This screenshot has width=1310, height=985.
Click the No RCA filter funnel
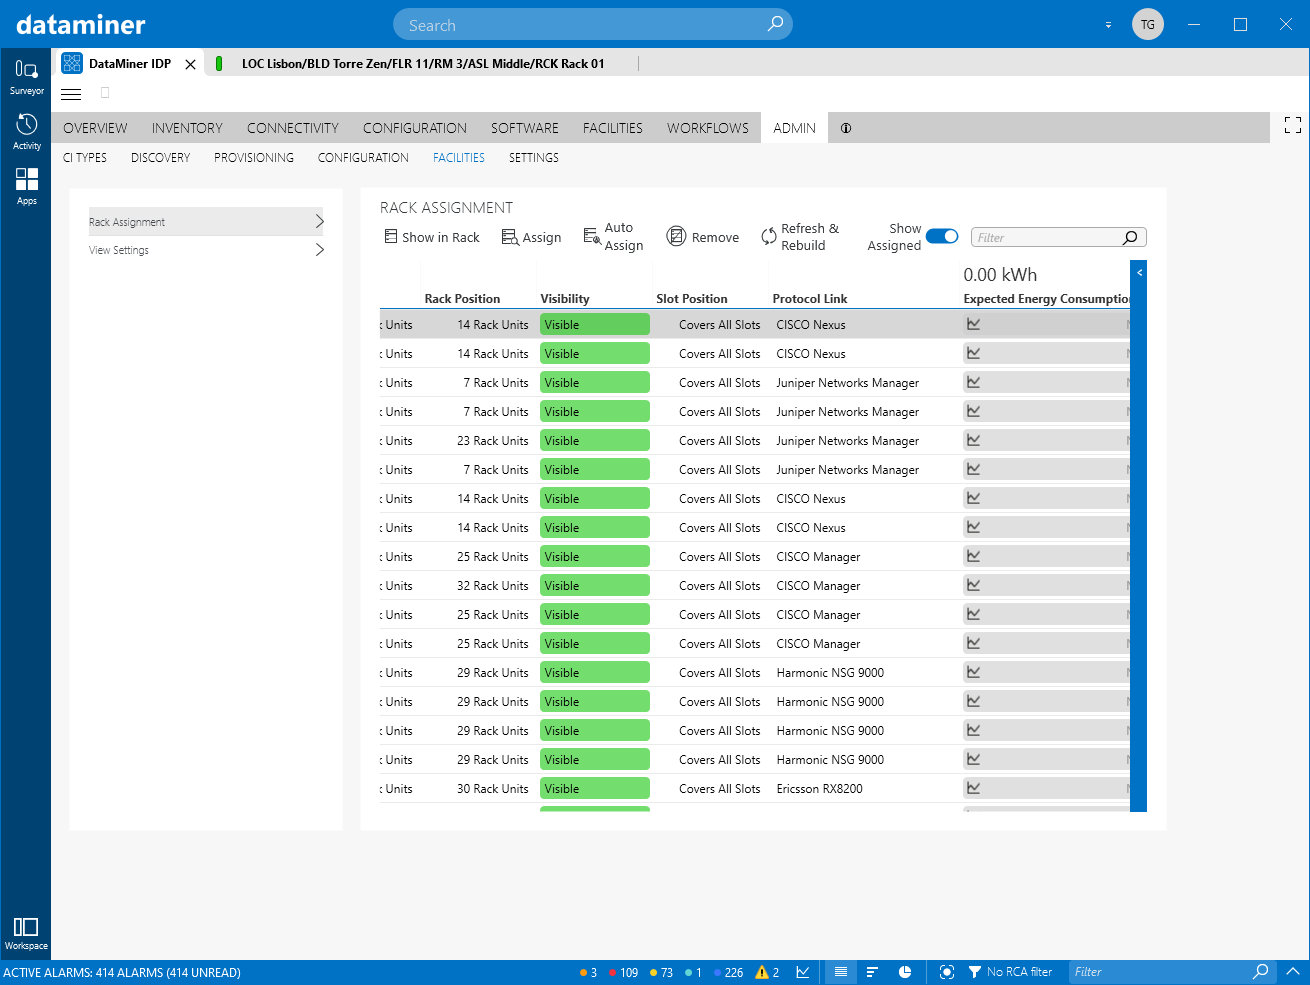pos(975,972)
